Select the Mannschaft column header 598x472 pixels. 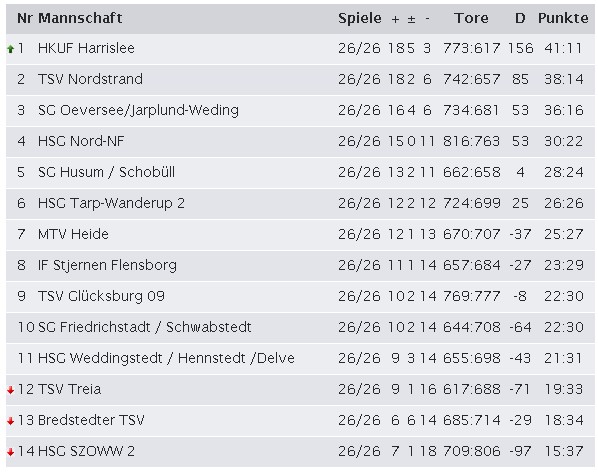(x=80, y=18)
